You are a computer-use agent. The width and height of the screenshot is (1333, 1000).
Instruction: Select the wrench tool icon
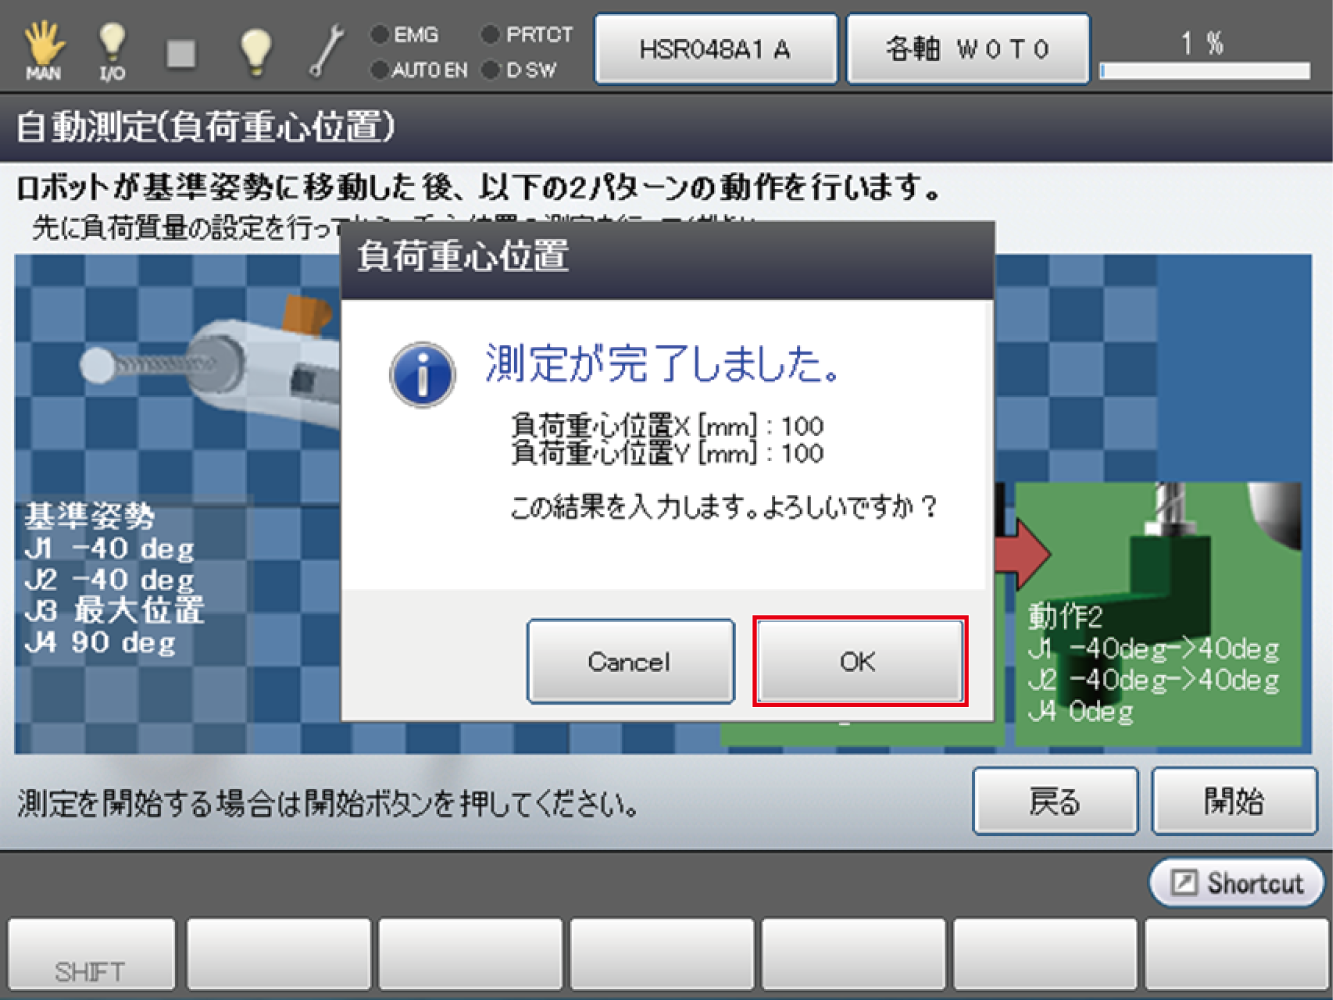click(x=326, y=50)
